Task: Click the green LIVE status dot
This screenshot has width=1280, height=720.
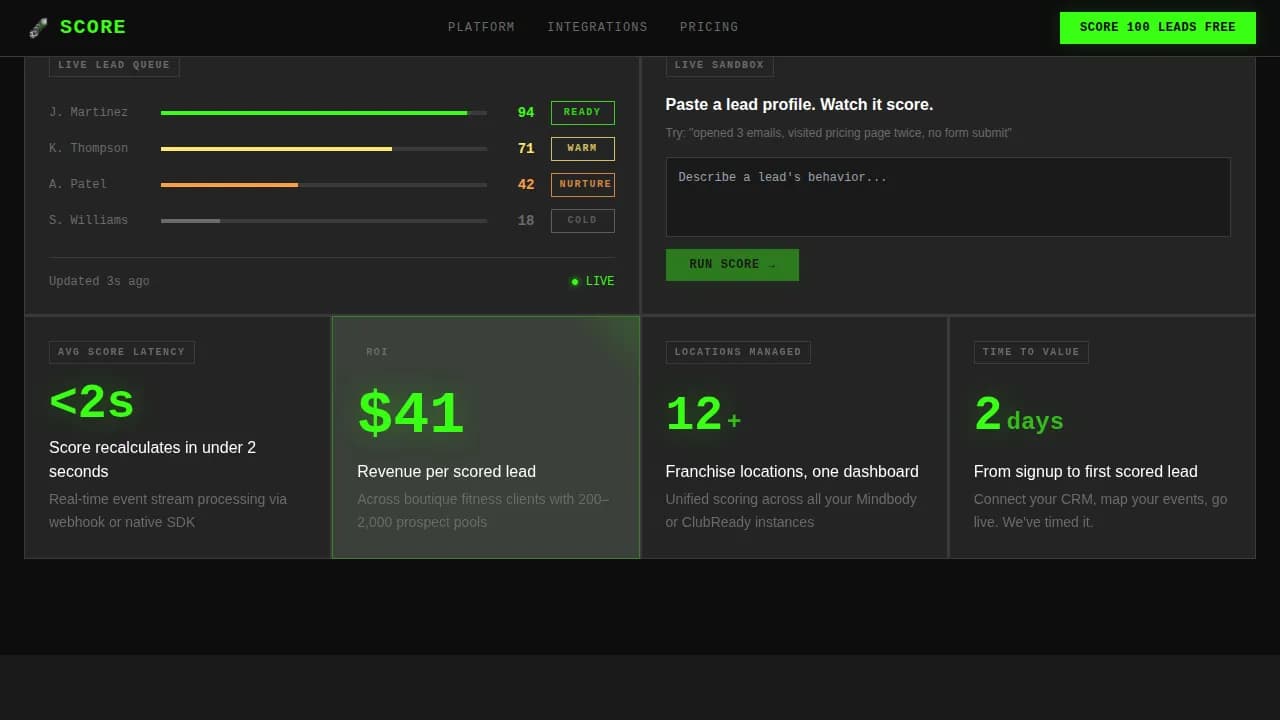Action: (575, 282)
